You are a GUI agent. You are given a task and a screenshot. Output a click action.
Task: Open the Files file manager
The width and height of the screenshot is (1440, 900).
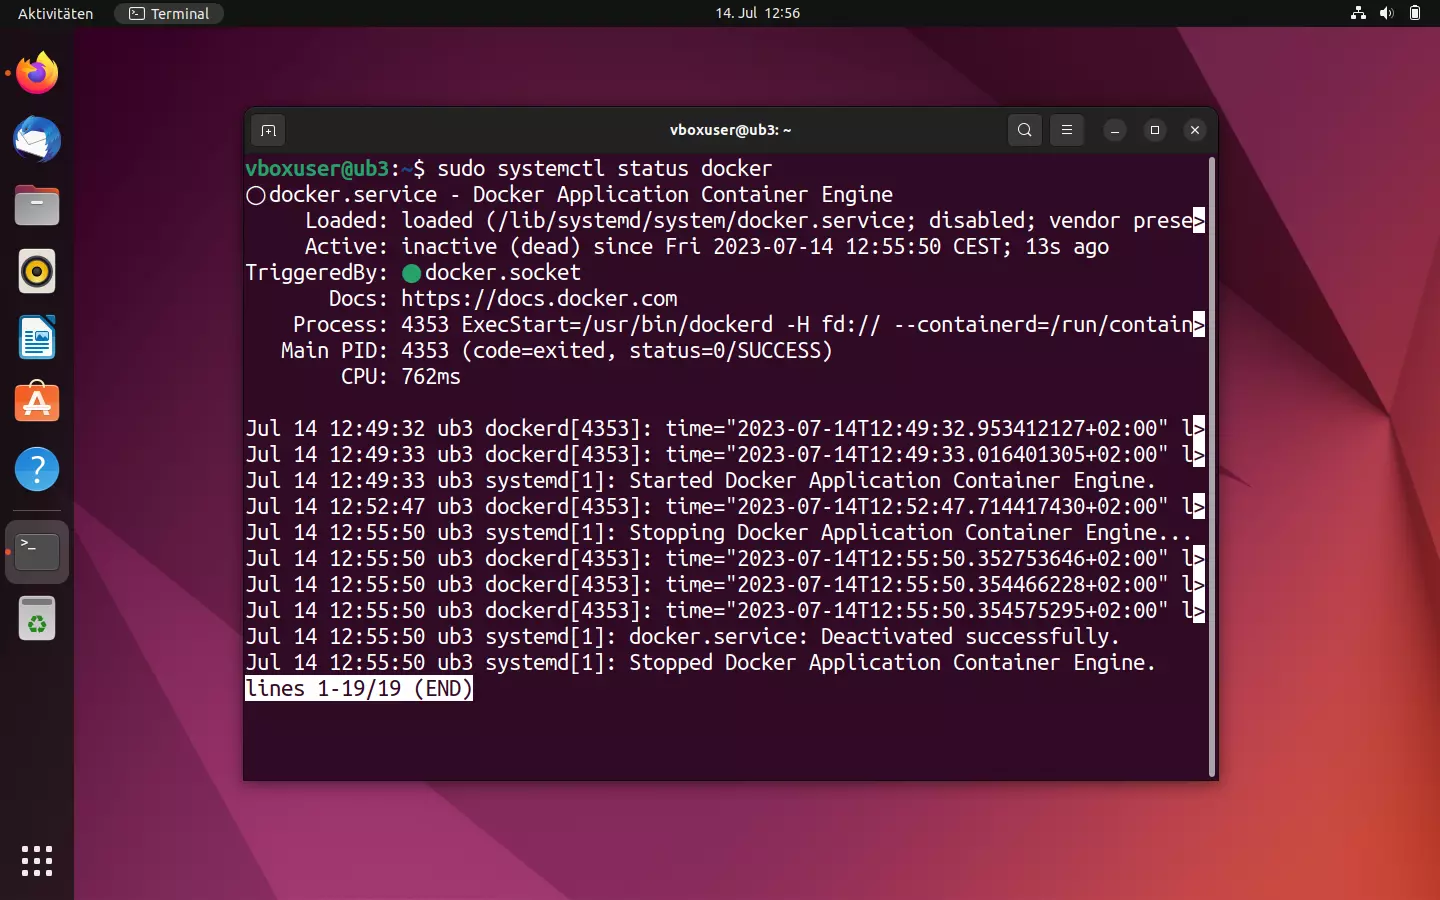pyautogui.click(x=36, y=205)
